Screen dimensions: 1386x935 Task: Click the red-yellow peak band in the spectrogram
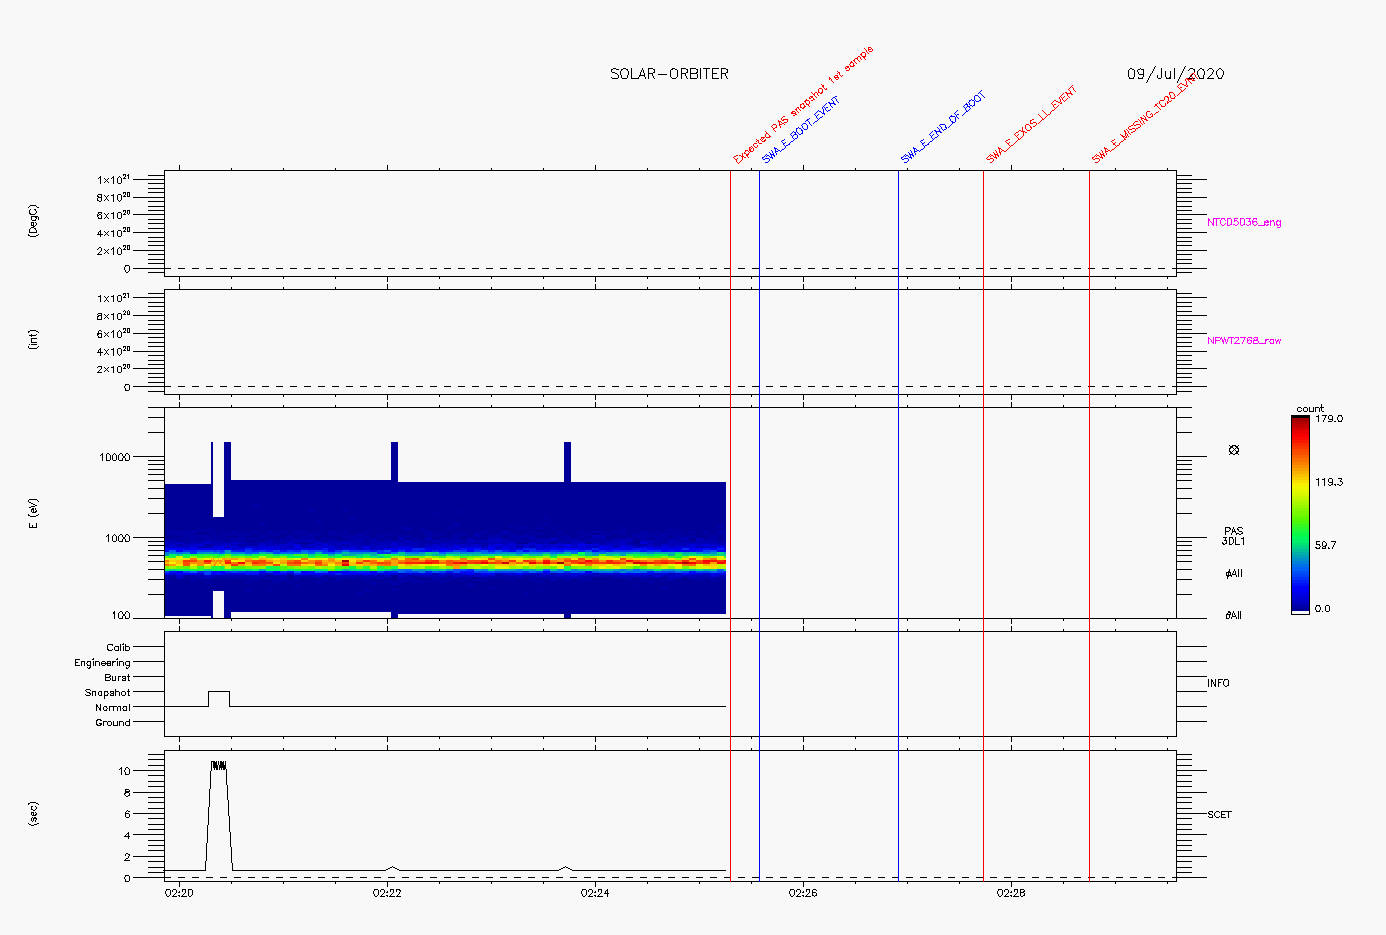[x=445, y=562]
